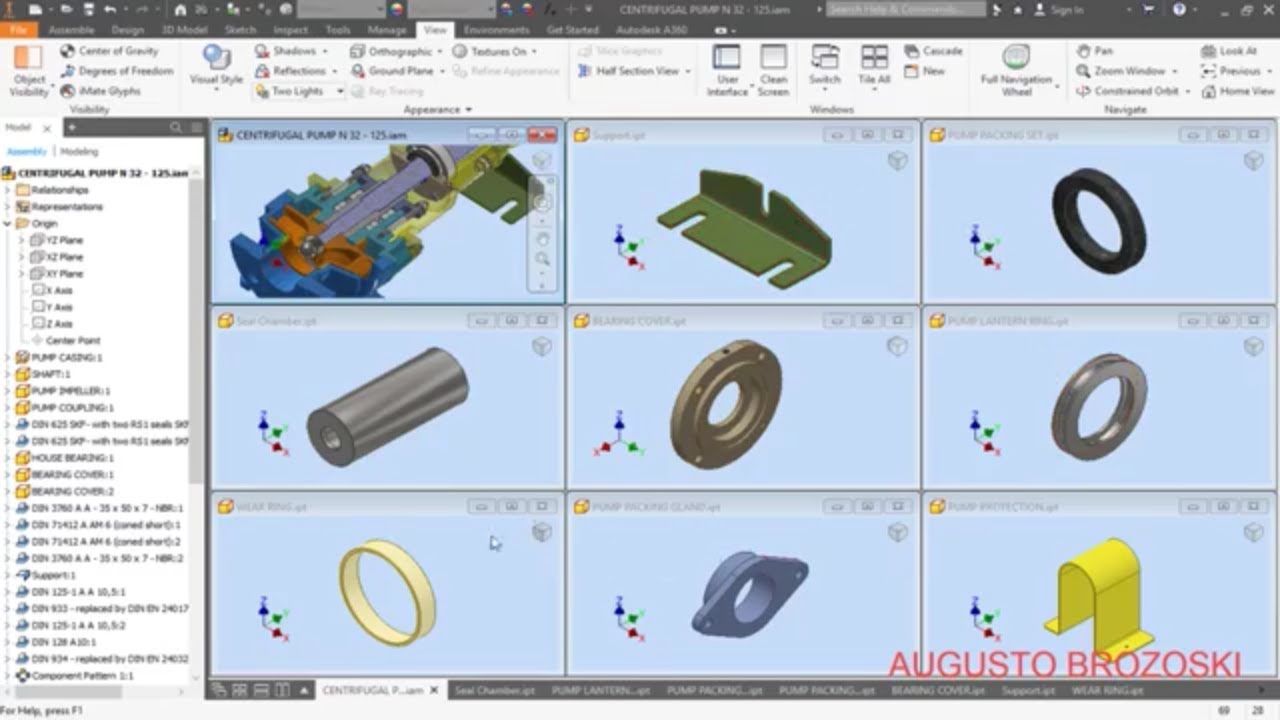Toggle iMate Glyphs visibility
The width and height of the screenshot is (1280, 720).
click(101, 91)
